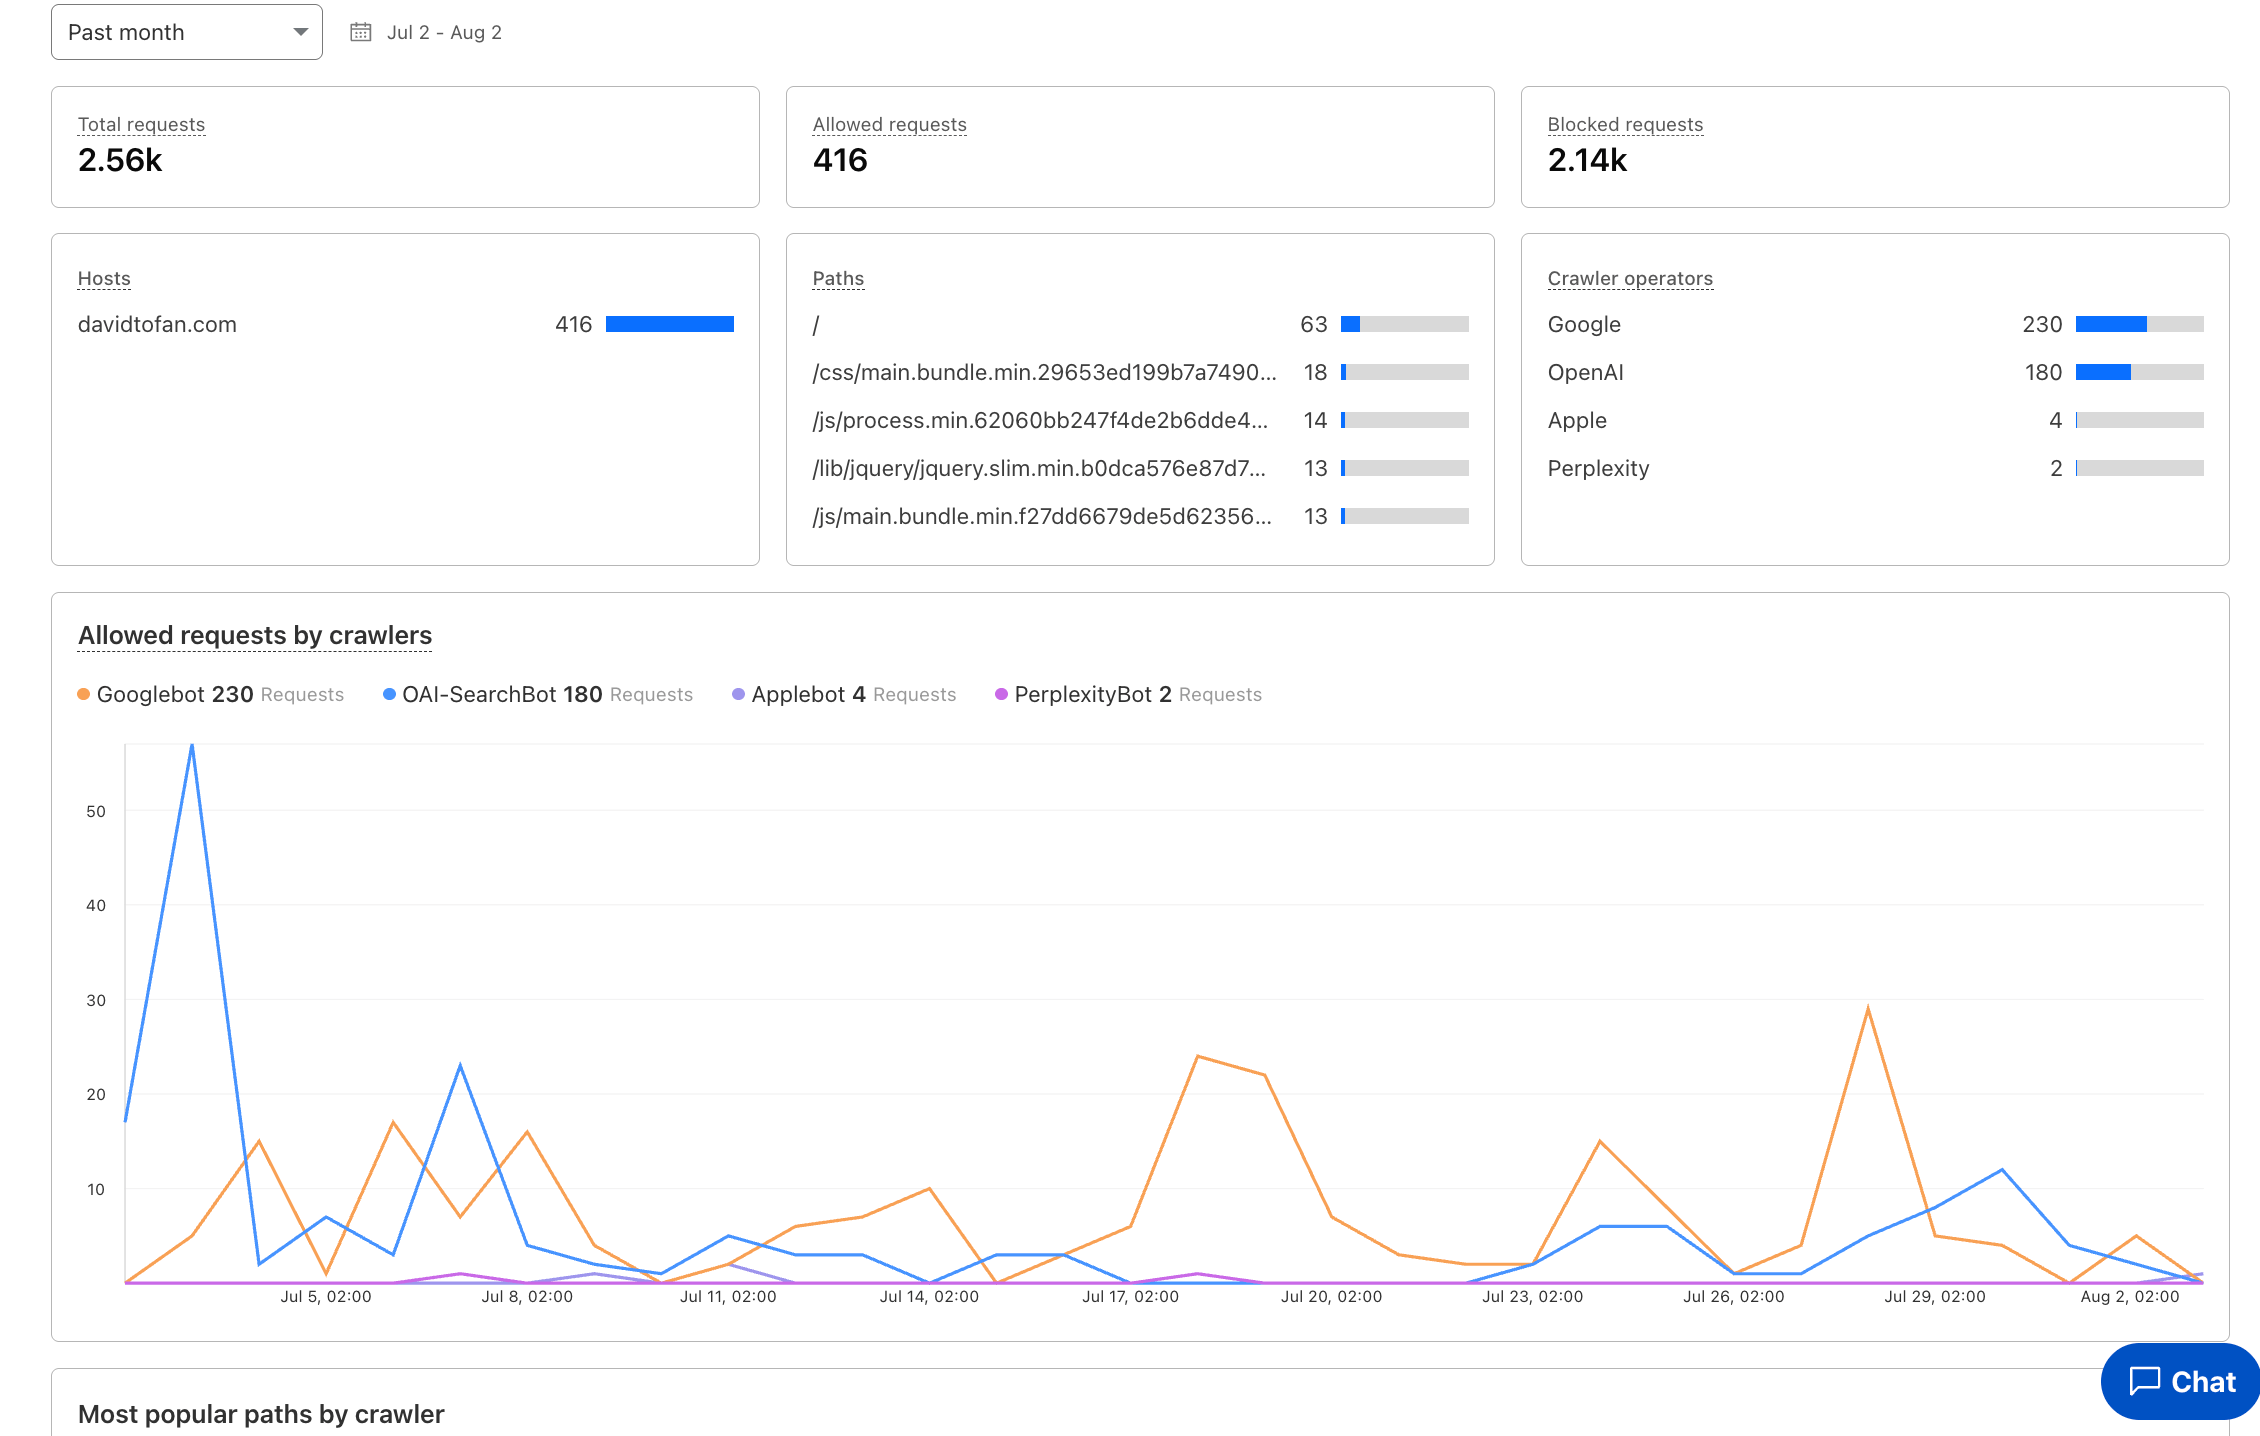This screenshot has width=2260, height=1436.
Task: Select davidtofan.com under Hosts
Action: click(157, 323)
